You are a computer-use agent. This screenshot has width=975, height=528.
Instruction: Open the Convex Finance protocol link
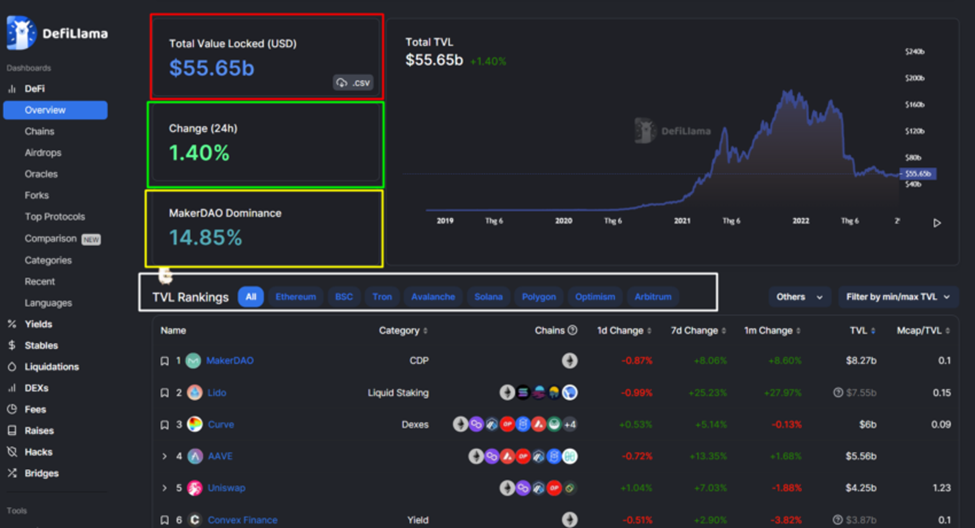coord(243,520)
